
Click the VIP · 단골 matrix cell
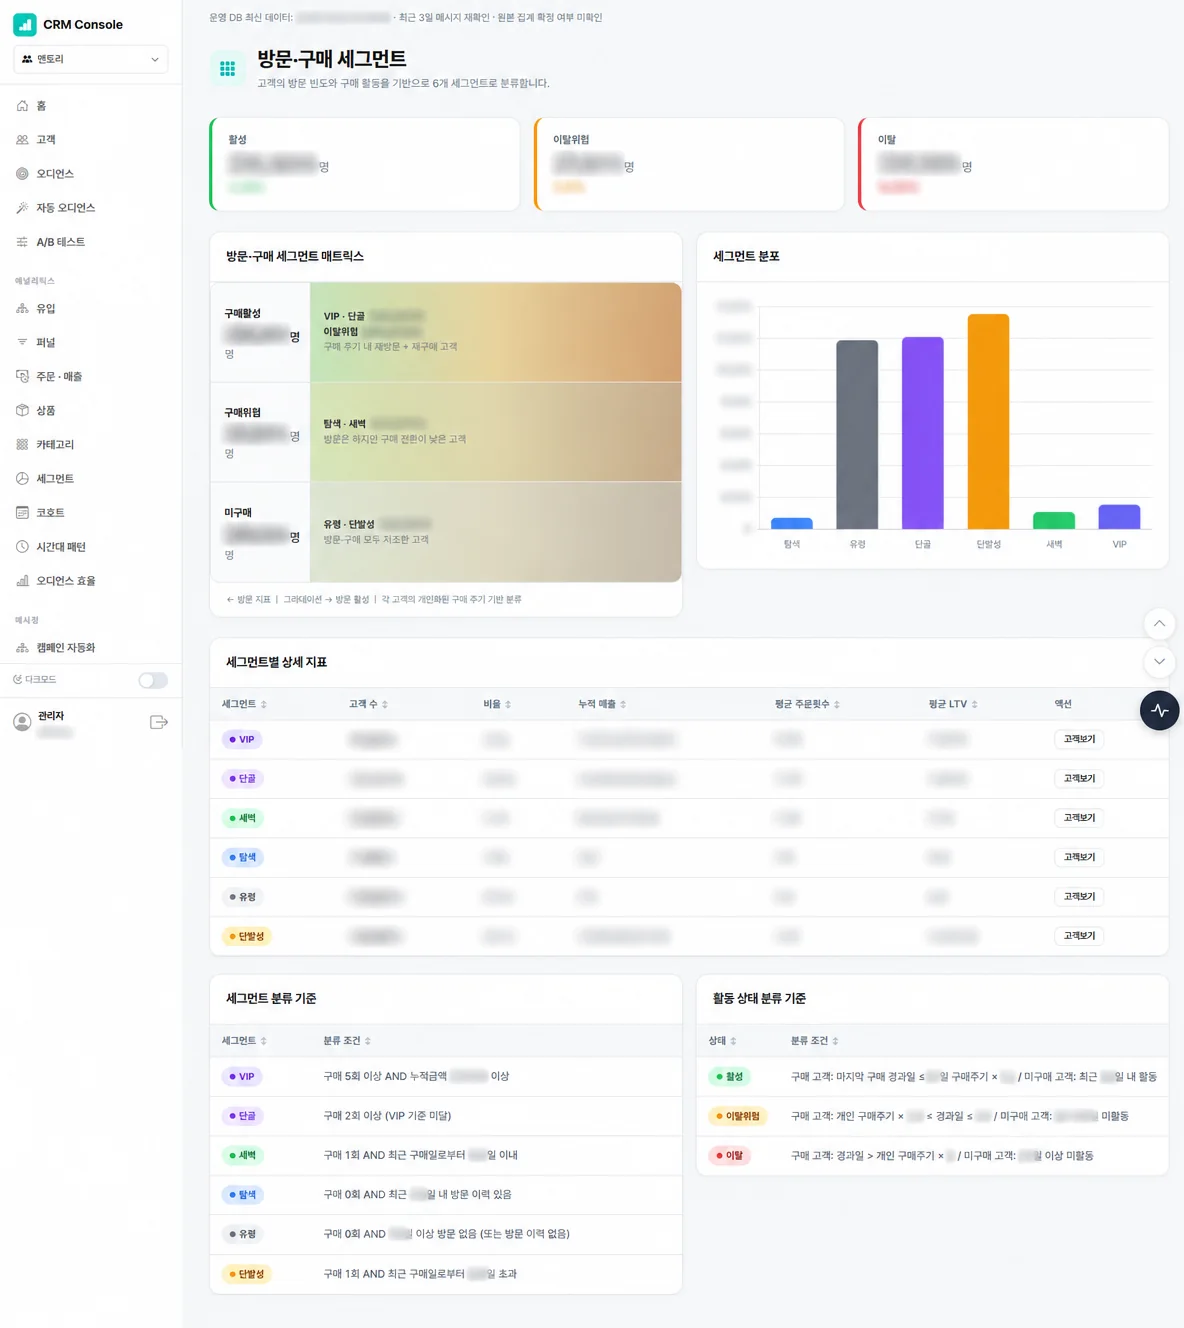[x=496, y=332]
